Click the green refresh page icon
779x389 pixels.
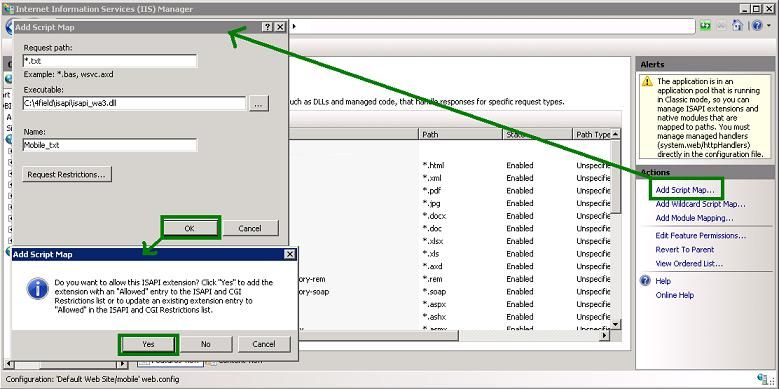coord(705,26)
